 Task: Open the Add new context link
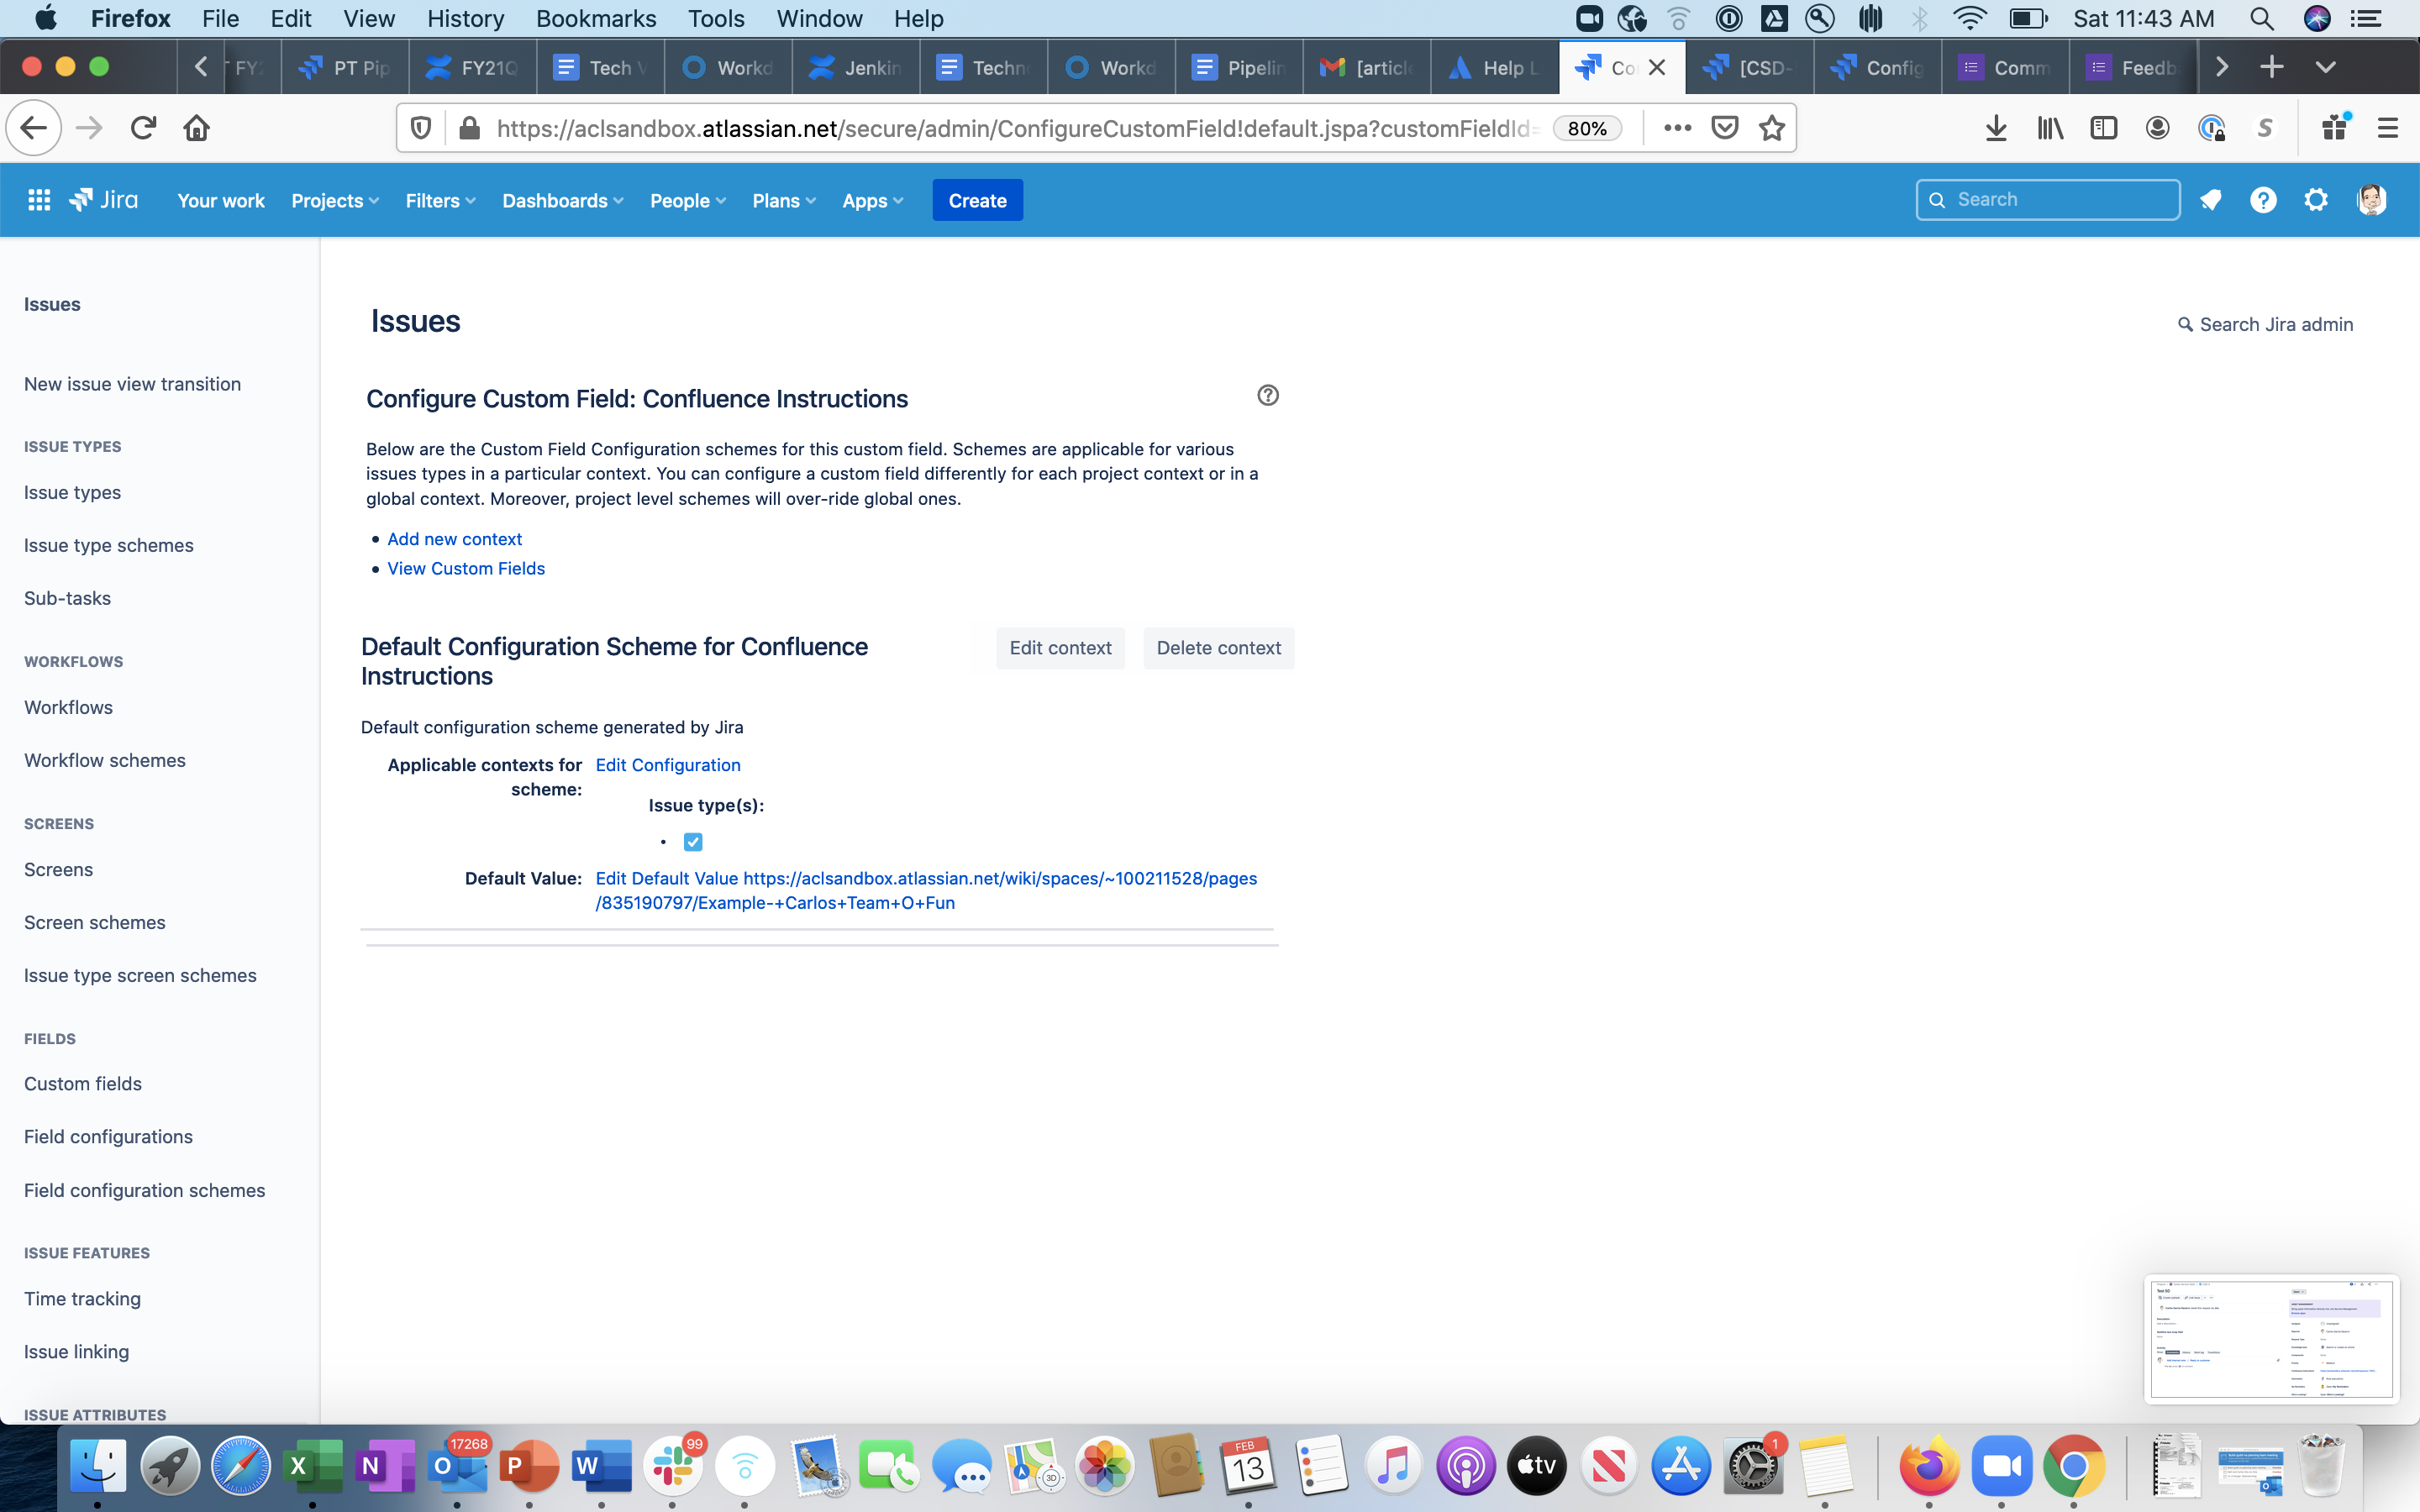[455, 539]
